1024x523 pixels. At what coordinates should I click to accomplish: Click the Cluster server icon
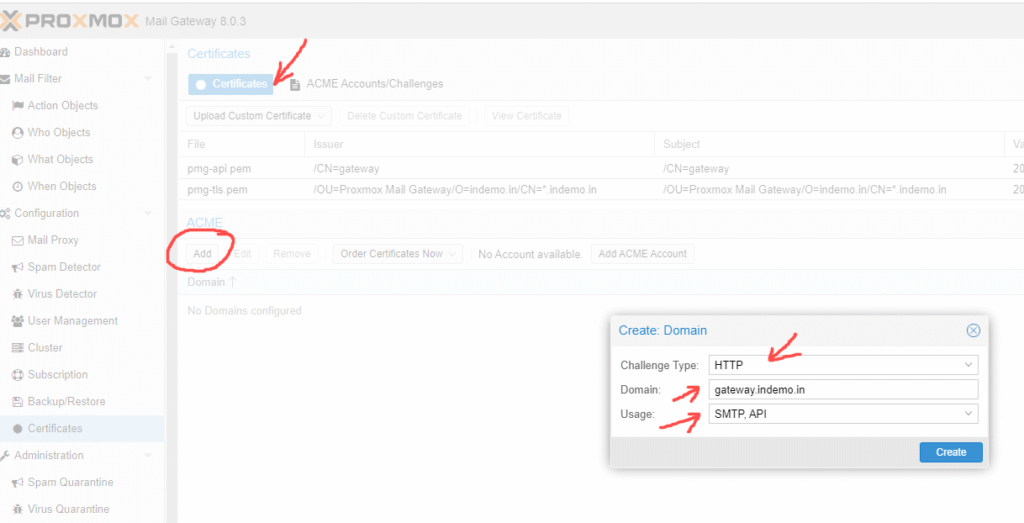pyautogui.click(x=18, y=348)
